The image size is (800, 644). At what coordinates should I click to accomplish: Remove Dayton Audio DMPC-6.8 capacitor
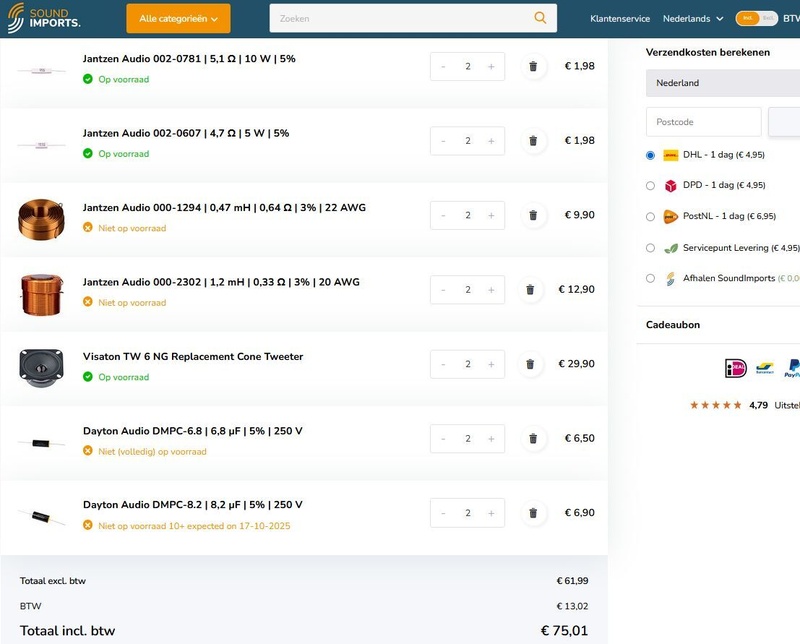(x=533, y=439)
